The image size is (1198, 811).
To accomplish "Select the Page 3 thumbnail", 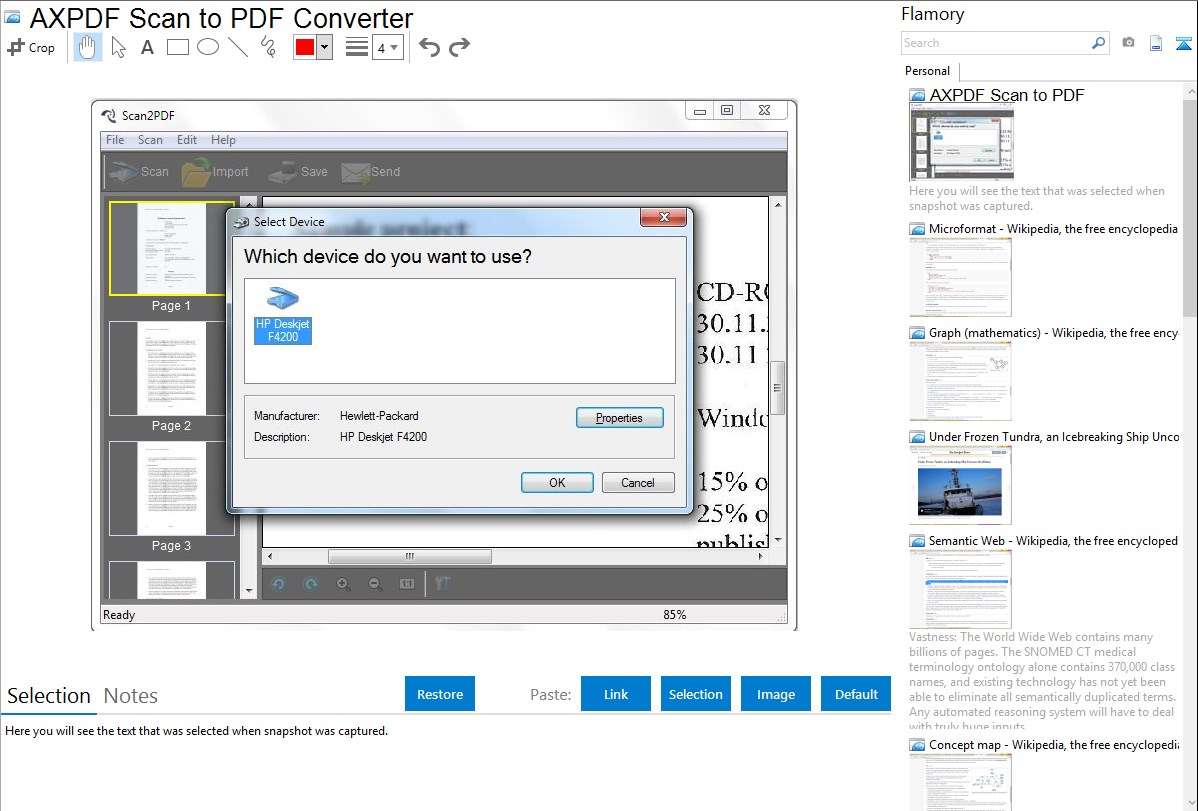I will pos(171,488).
